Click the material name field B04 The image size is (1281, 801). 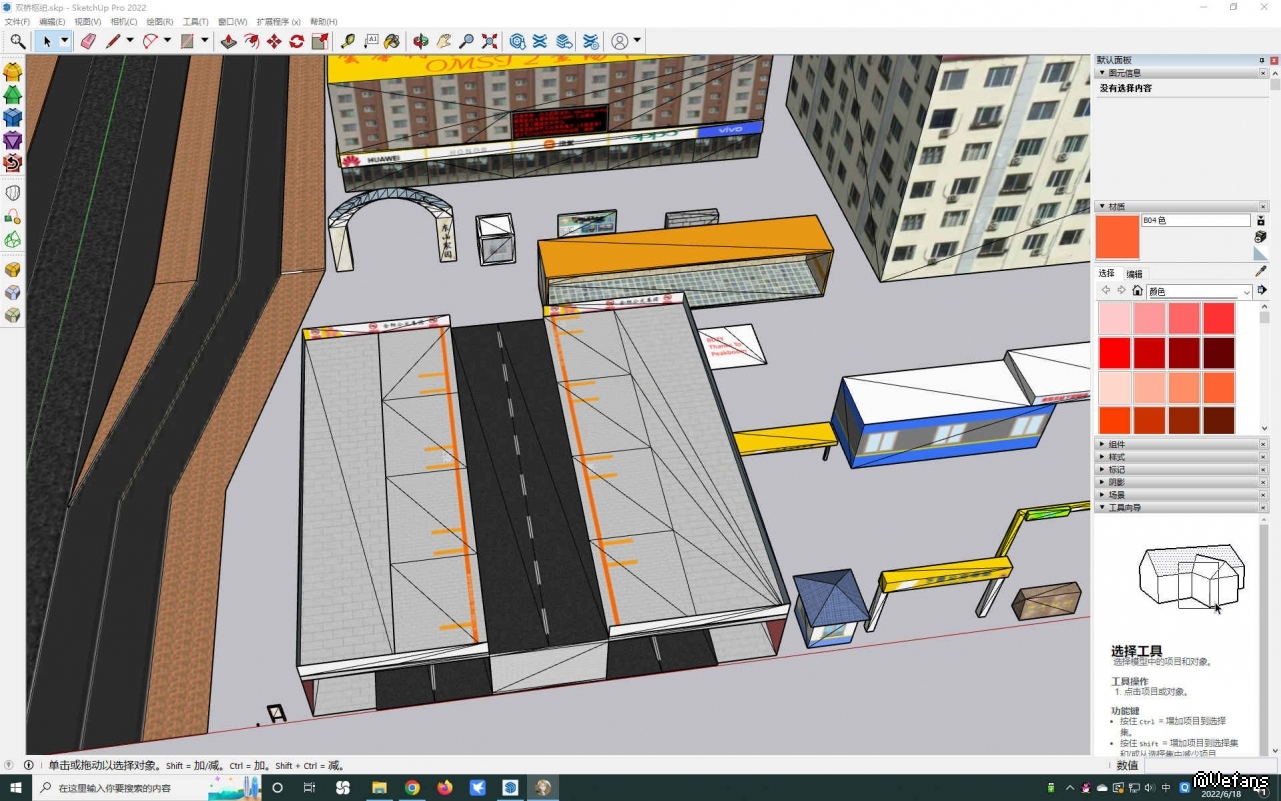pos(1195,220)
